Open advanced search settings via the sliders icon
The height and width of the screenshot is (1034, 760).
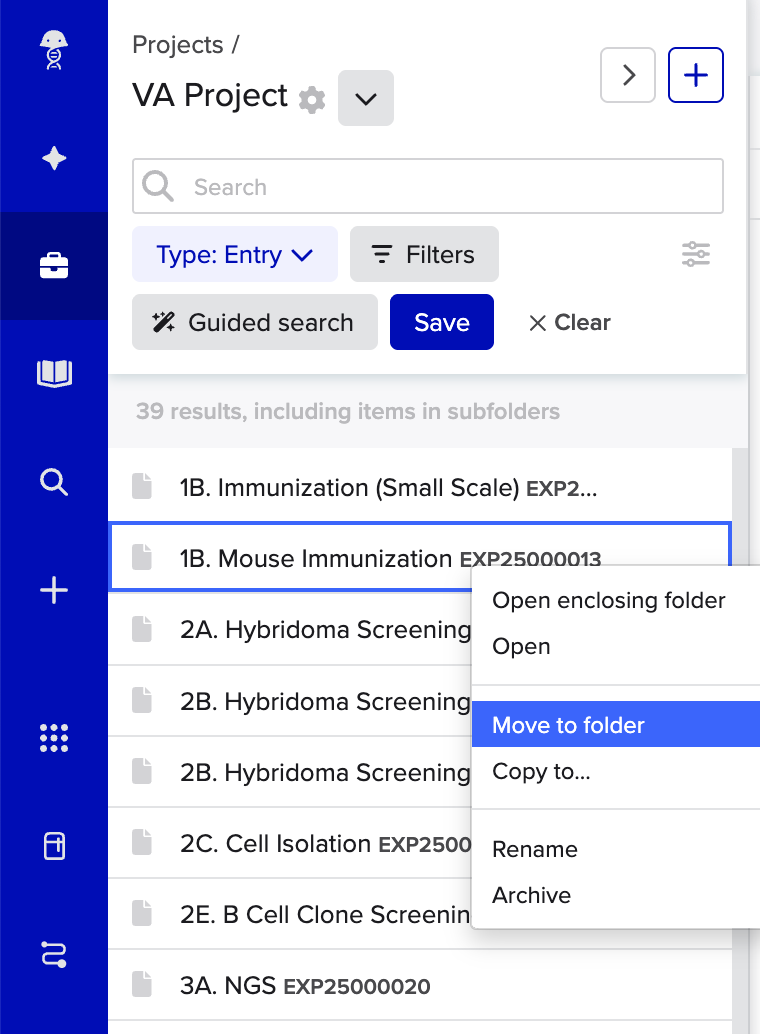(x=695, y=254)
